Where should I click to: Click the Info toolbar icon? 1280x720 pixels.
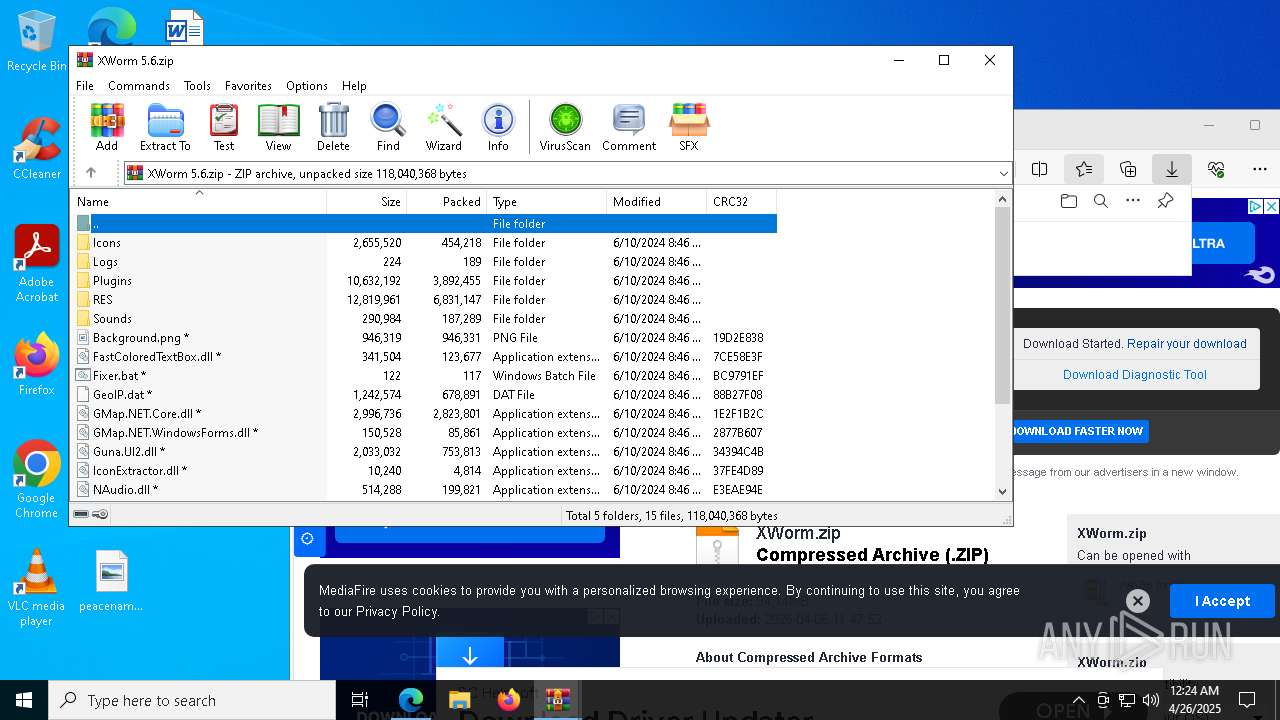498,127
